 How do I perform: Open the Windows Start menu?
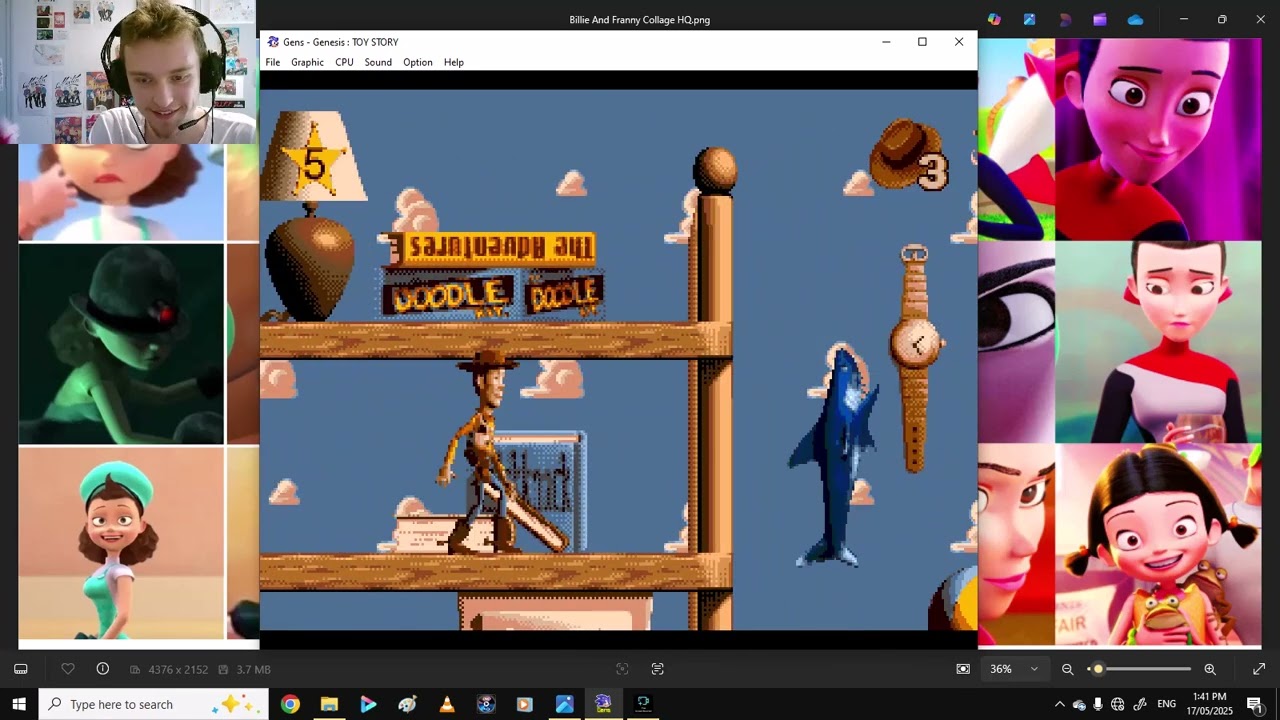19,704
